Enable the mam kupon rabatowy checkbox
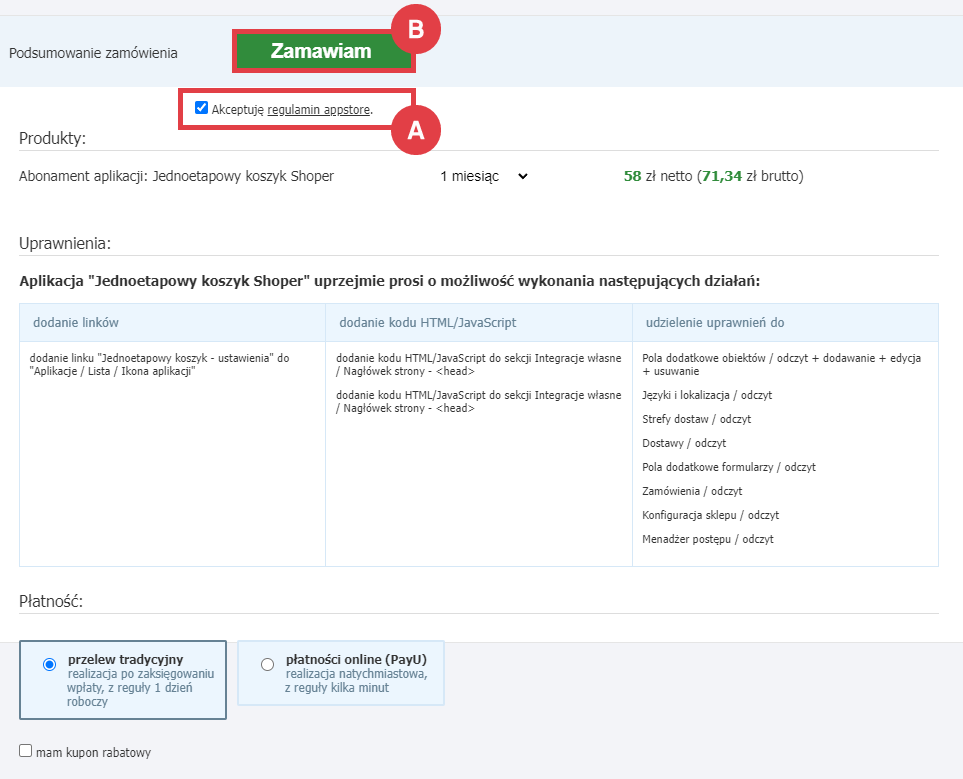963x779 pixels. click(26, 751)
